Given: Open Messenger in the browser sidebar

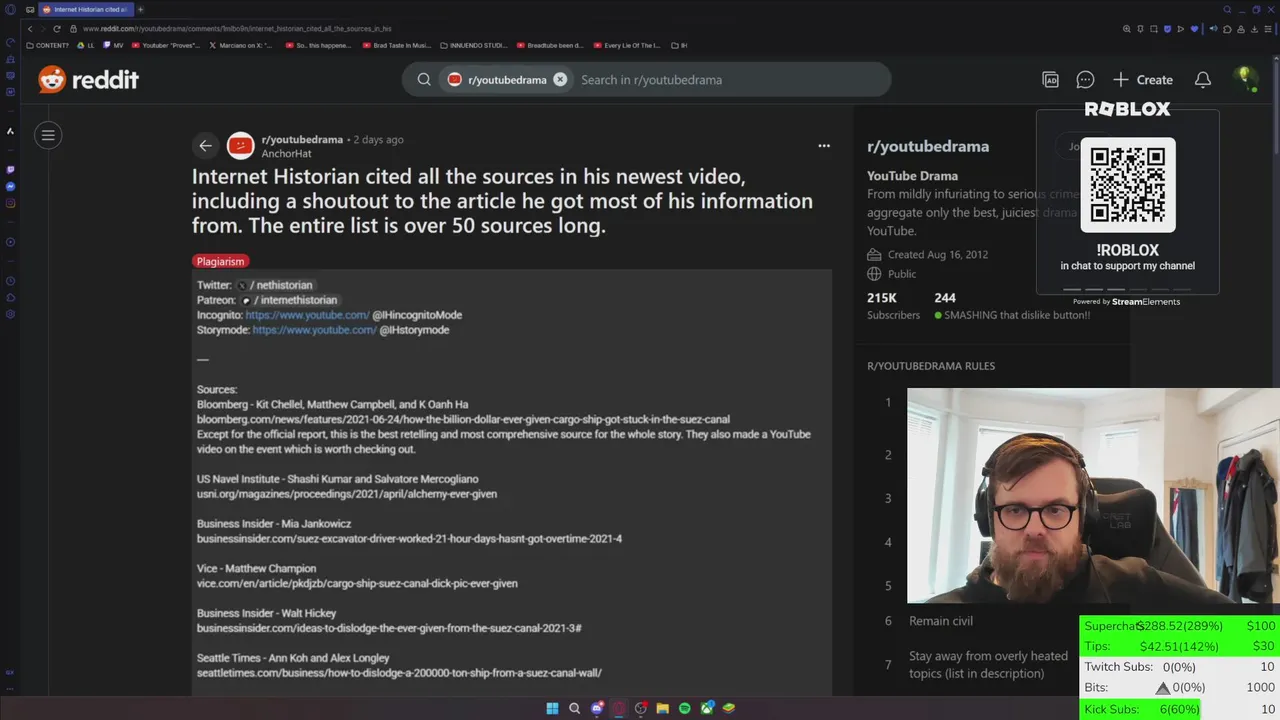Looking at the screenshot, I should (x=10, y=186).
